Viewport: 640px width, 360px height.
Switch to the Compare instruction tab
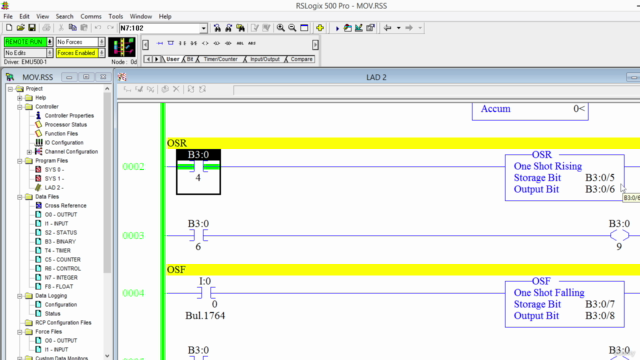point(301,59)
